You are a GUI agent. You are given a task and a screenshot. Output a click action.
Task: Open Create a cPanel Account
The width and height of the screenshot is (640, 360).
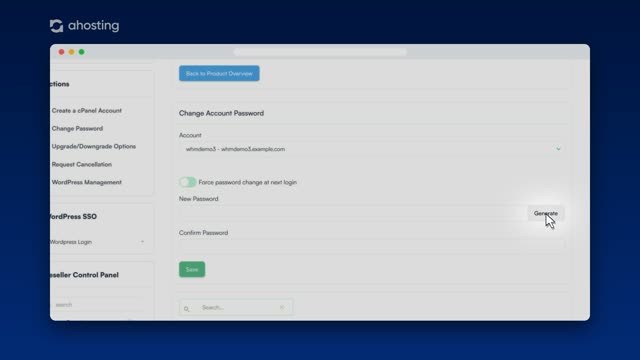point(87,111)
